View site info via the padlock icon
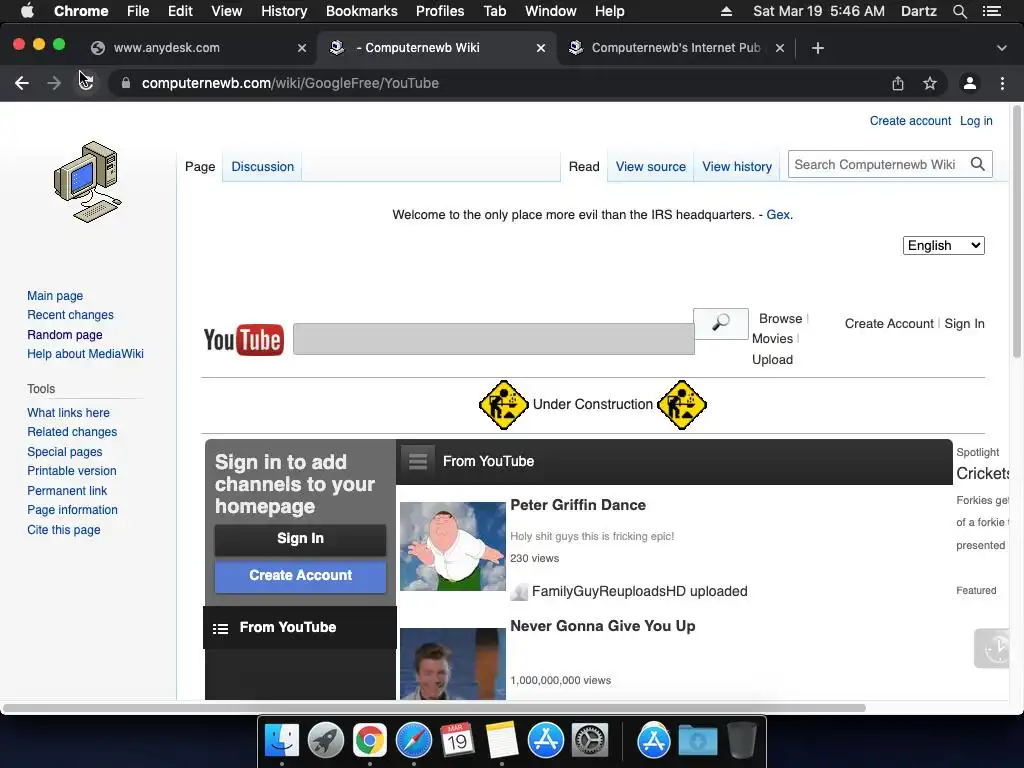The width and height of the screenshot is (1024, 768). click(126, 83)
